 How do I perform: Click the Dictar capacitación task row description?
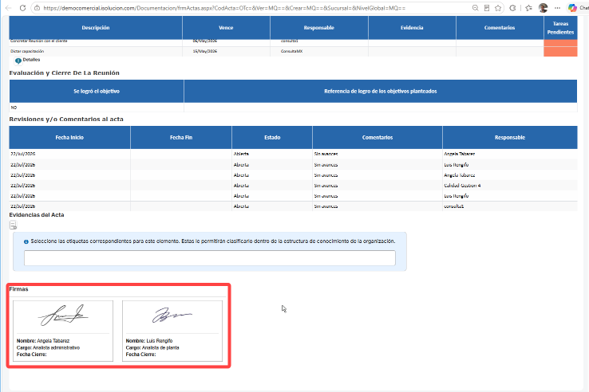click(x=27, y=51)
